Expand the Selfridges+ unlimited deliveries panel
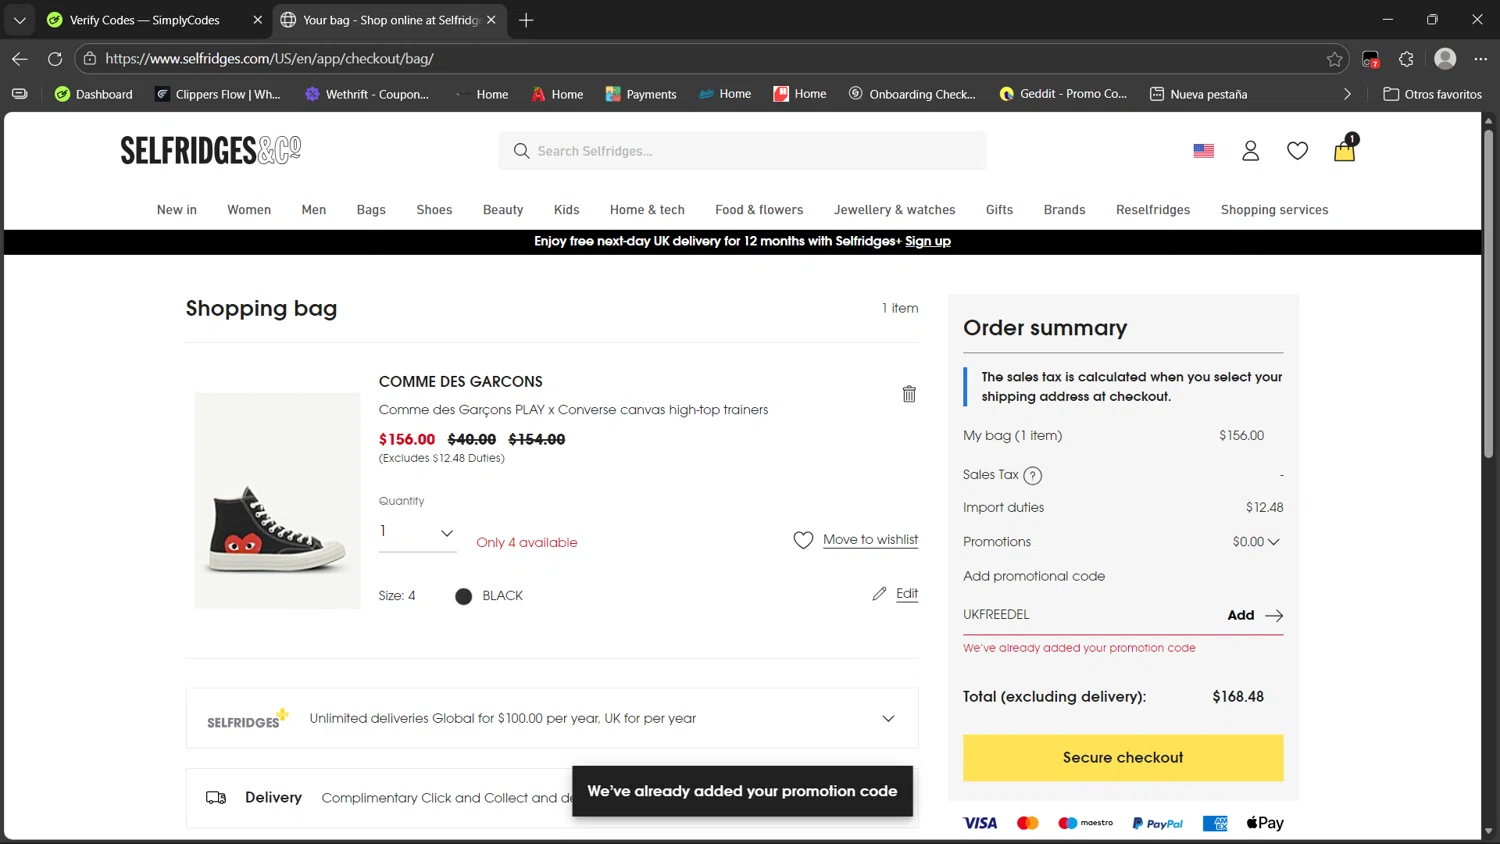1500x844 pixels. click(x=888, y=719)
